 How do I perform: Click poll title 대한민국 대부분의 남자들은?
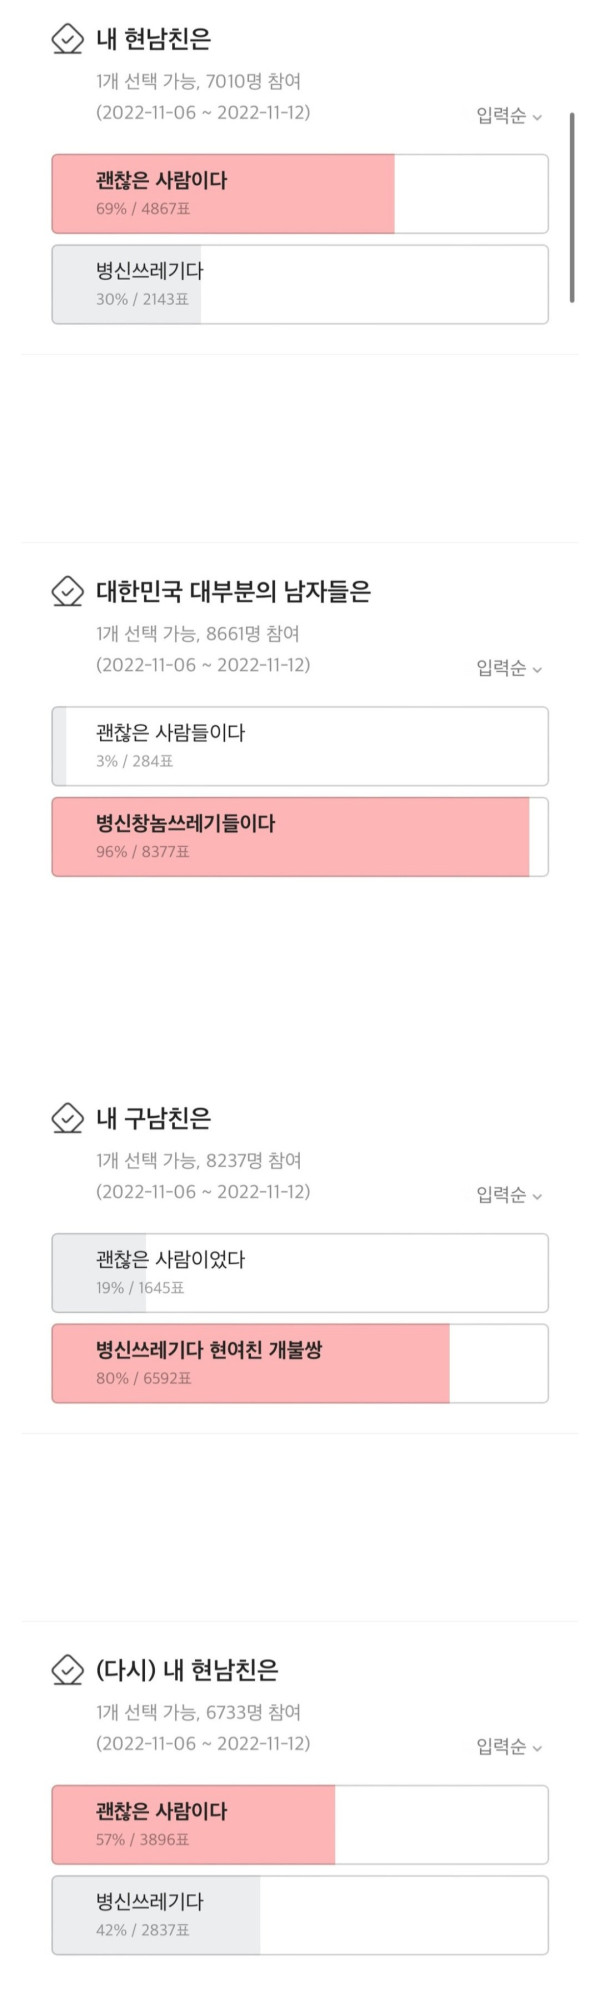tap(233, 592)
